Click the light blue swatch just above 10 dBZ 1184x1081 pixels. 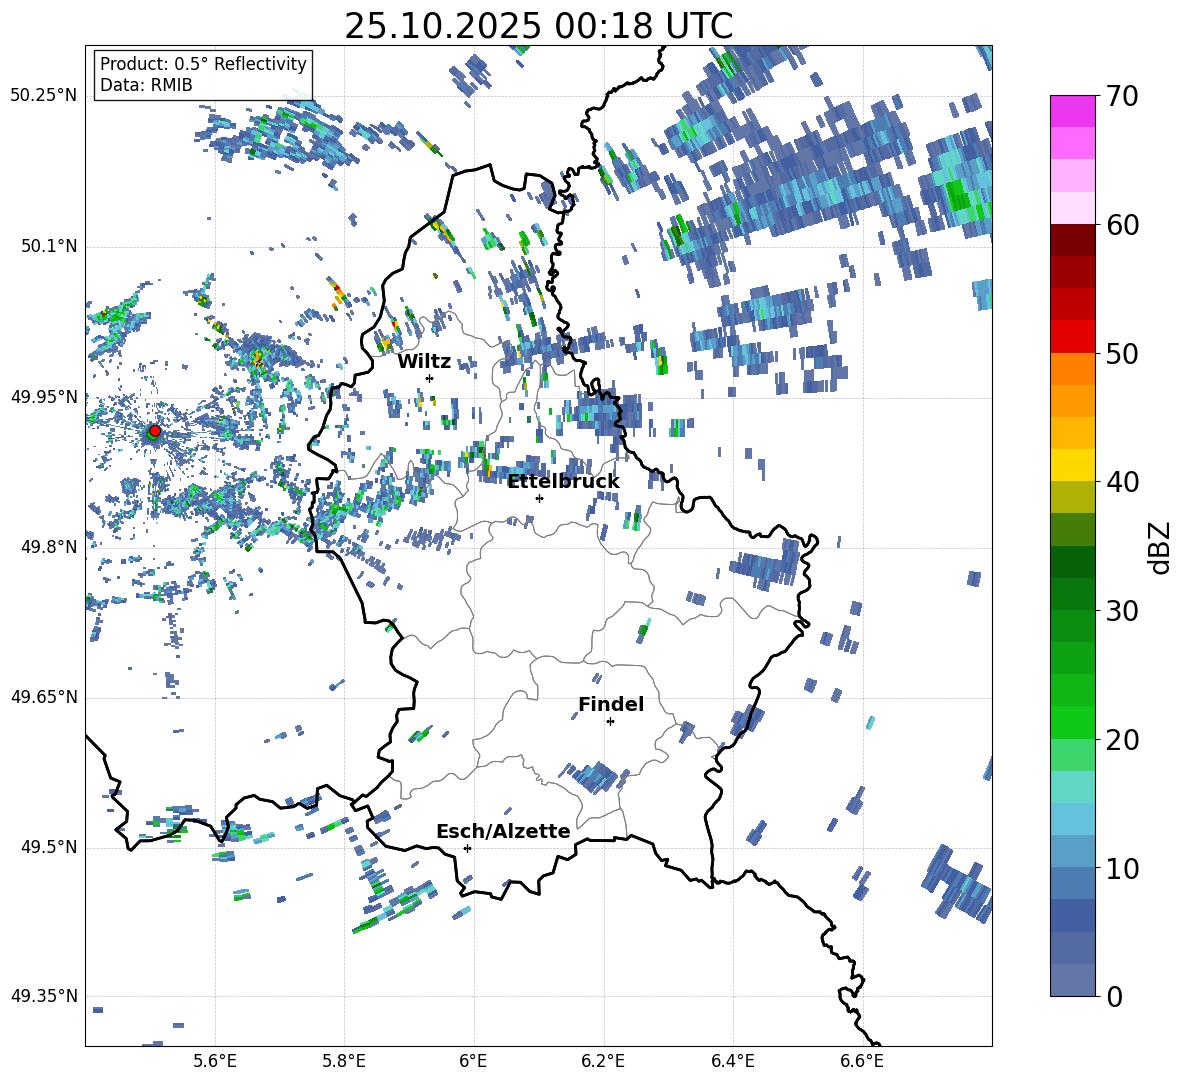[x=1072, y=851]
